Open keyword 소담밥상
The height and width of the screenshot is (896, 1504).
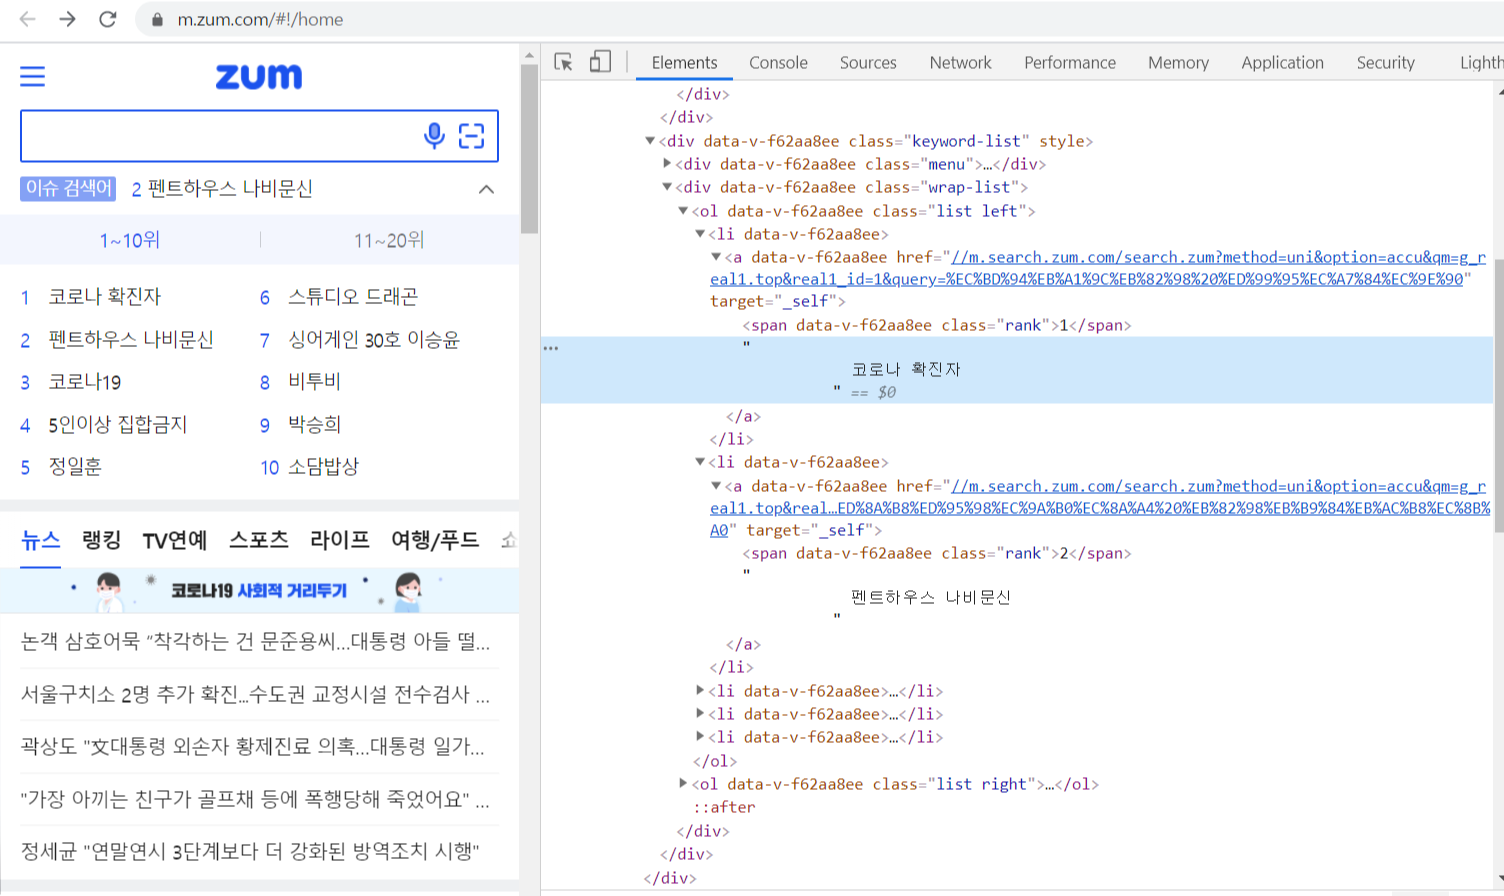point(323,467)
